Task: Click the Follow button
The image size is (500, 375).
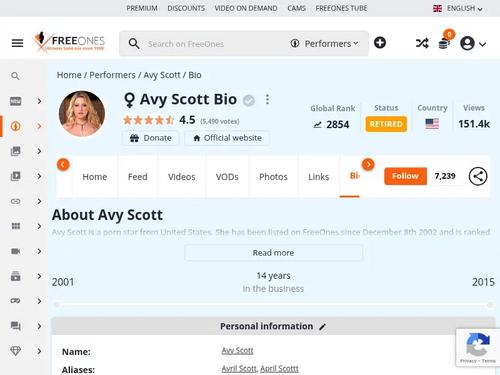Action: (x=405, y=176)
